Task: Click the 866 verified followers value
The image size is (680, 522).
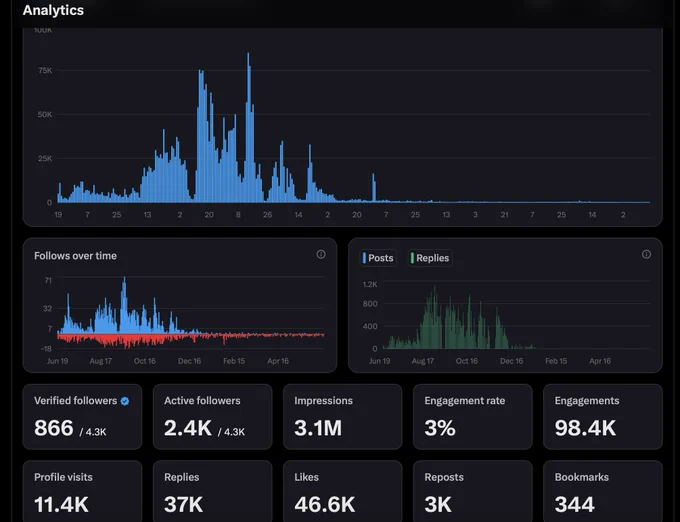Action: coord(54,428)
